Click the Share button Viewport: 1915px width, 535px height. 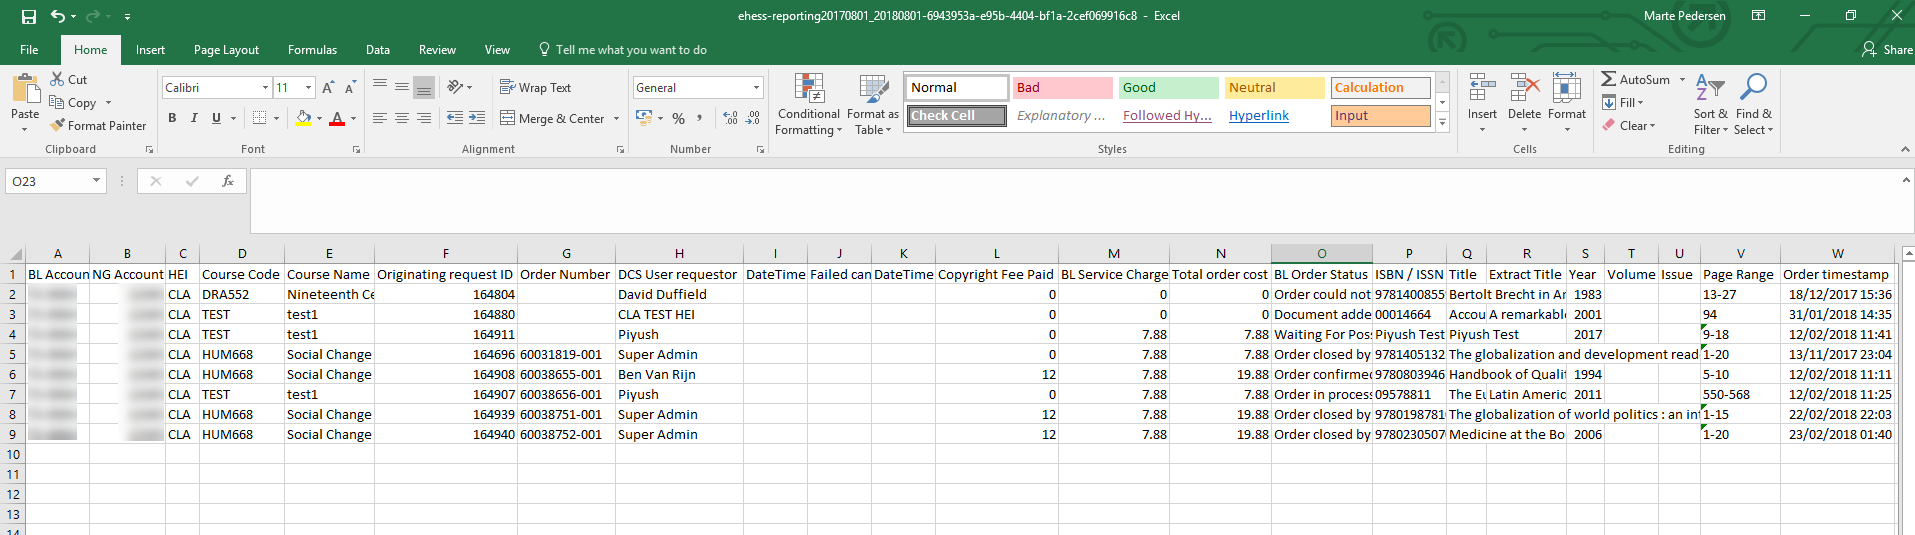coord(1887,50)
